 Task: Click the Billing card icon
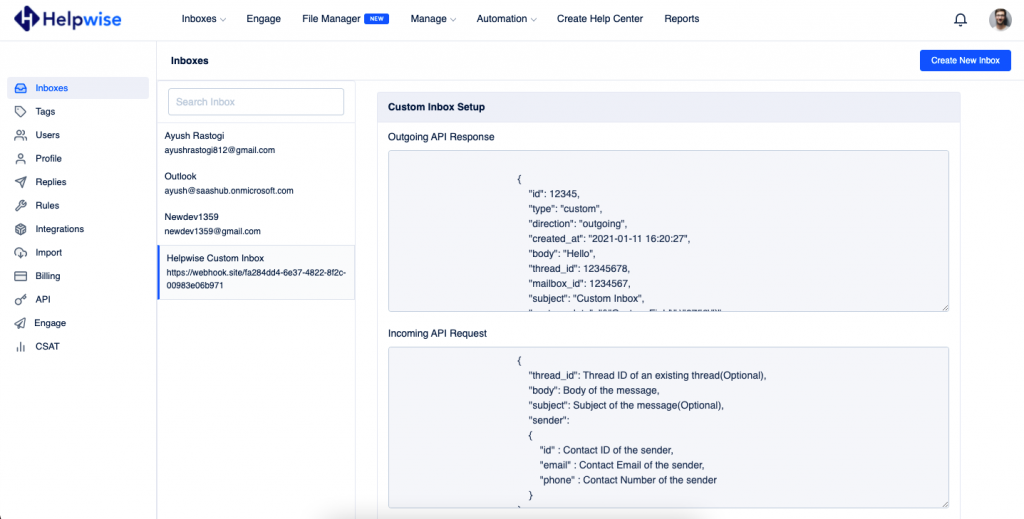21,276
